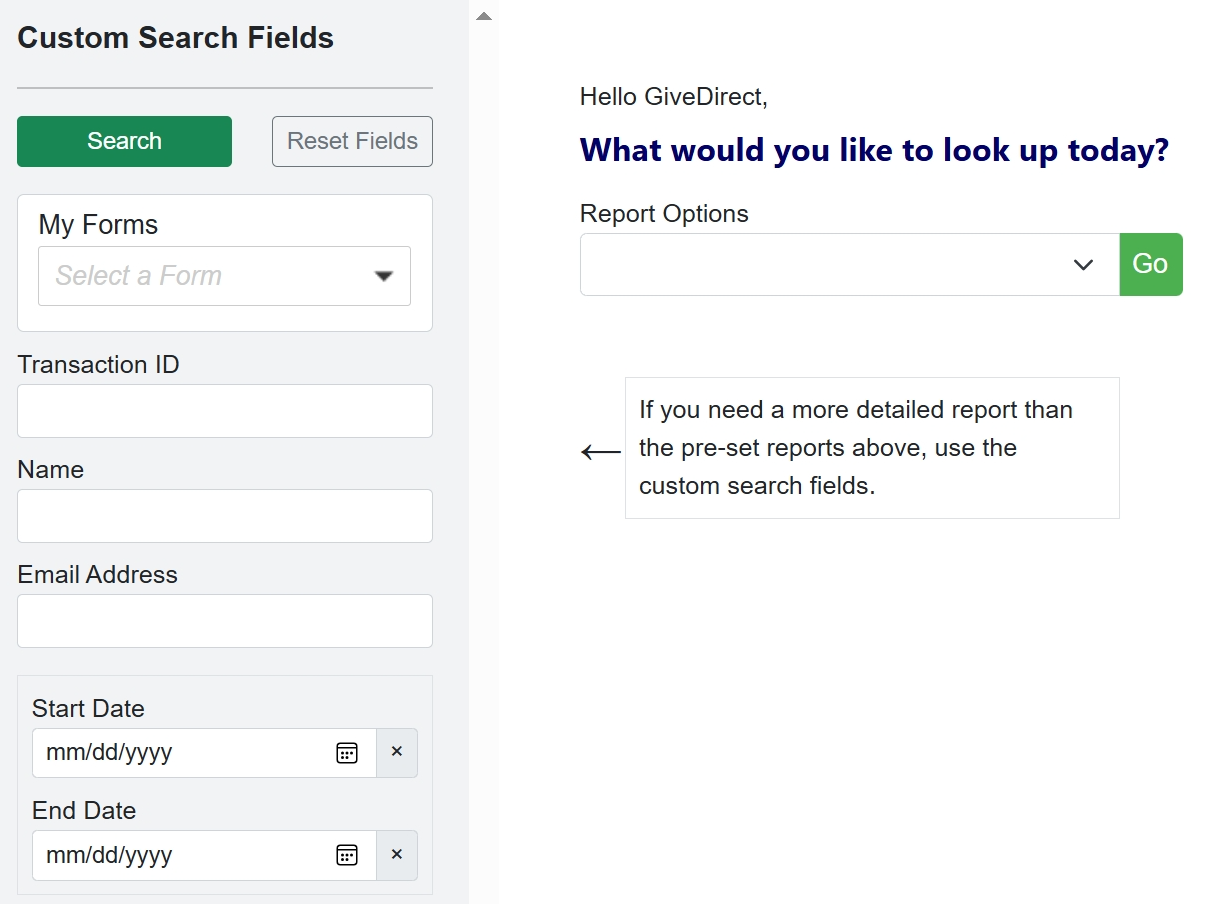This screenshot has height=904, width=1208.
Task: Open the End Date calendar picker icon
Action: pyautogui.click(x=347, y=855)
